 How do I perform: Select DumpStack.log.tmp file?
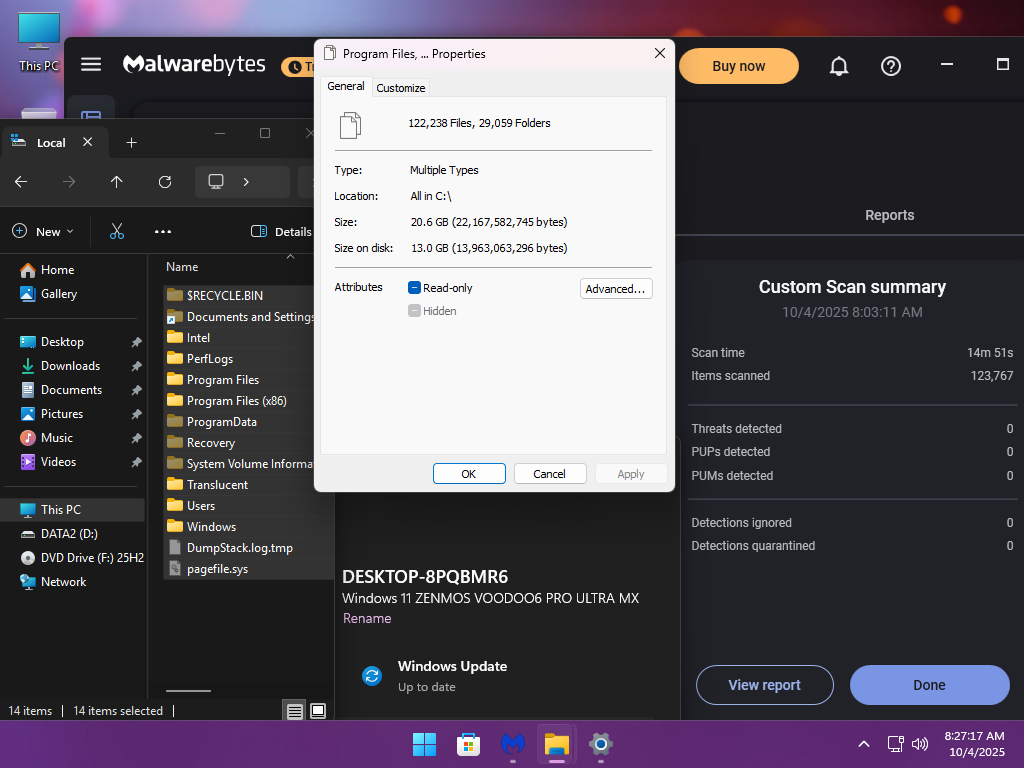[x=240, y=548]
